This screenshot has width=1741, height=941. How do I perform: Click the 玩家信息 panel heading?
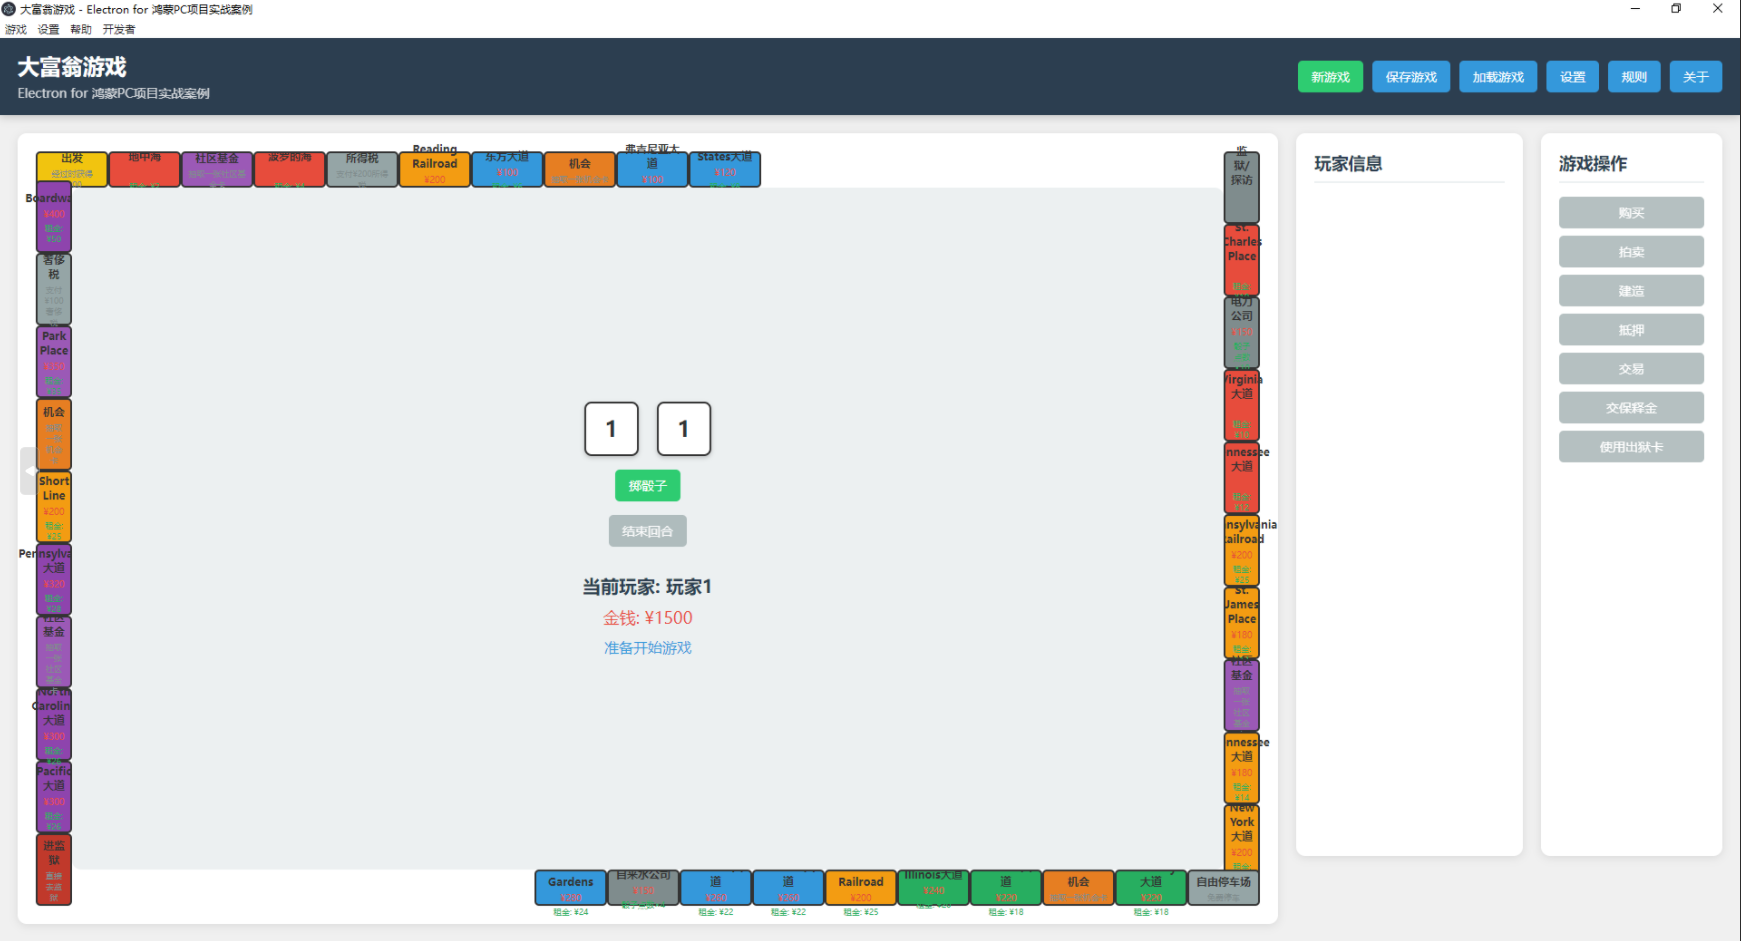coord(1348,164)
